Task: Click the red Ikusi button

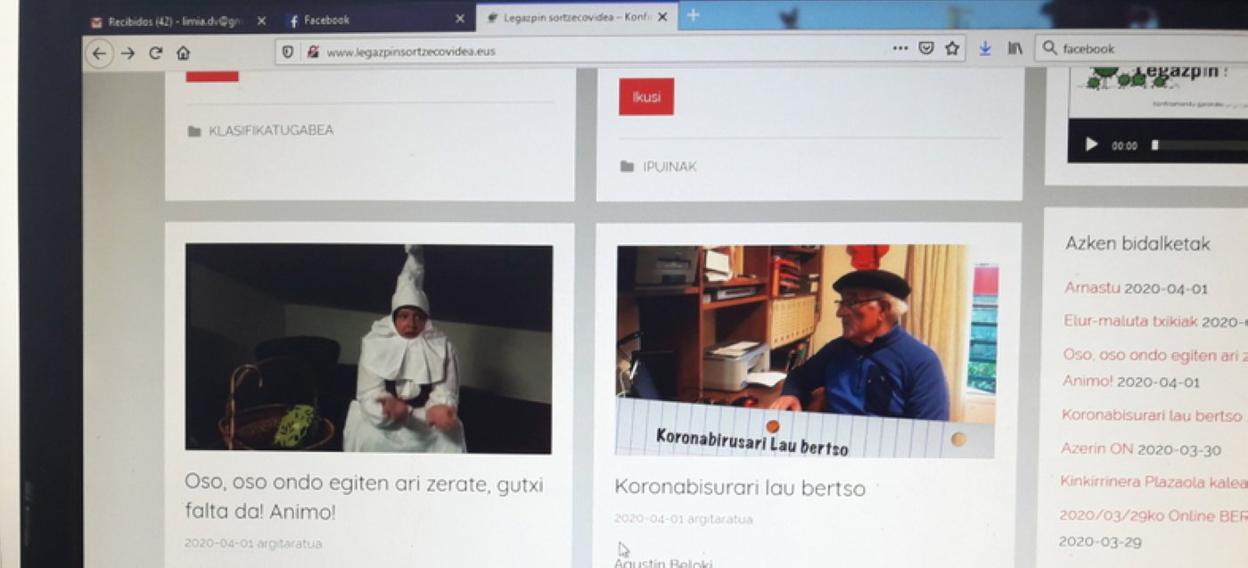Action: [x=646, y=97]
